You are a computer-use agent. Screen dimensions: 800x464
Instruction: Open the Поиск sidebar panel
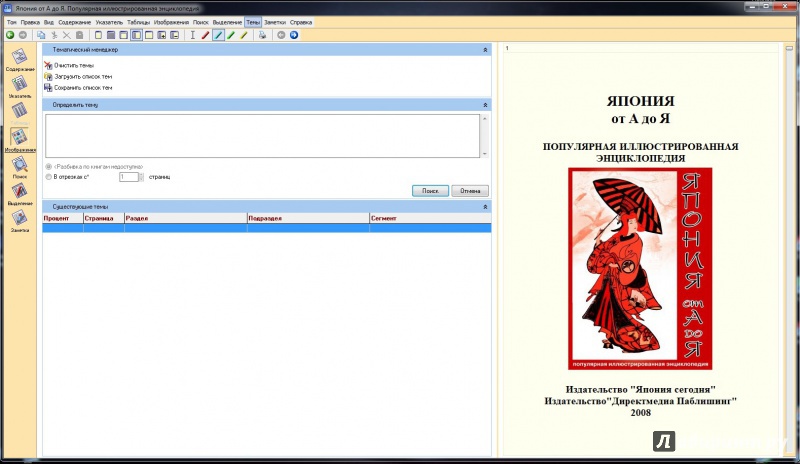[x=20, y=167]
